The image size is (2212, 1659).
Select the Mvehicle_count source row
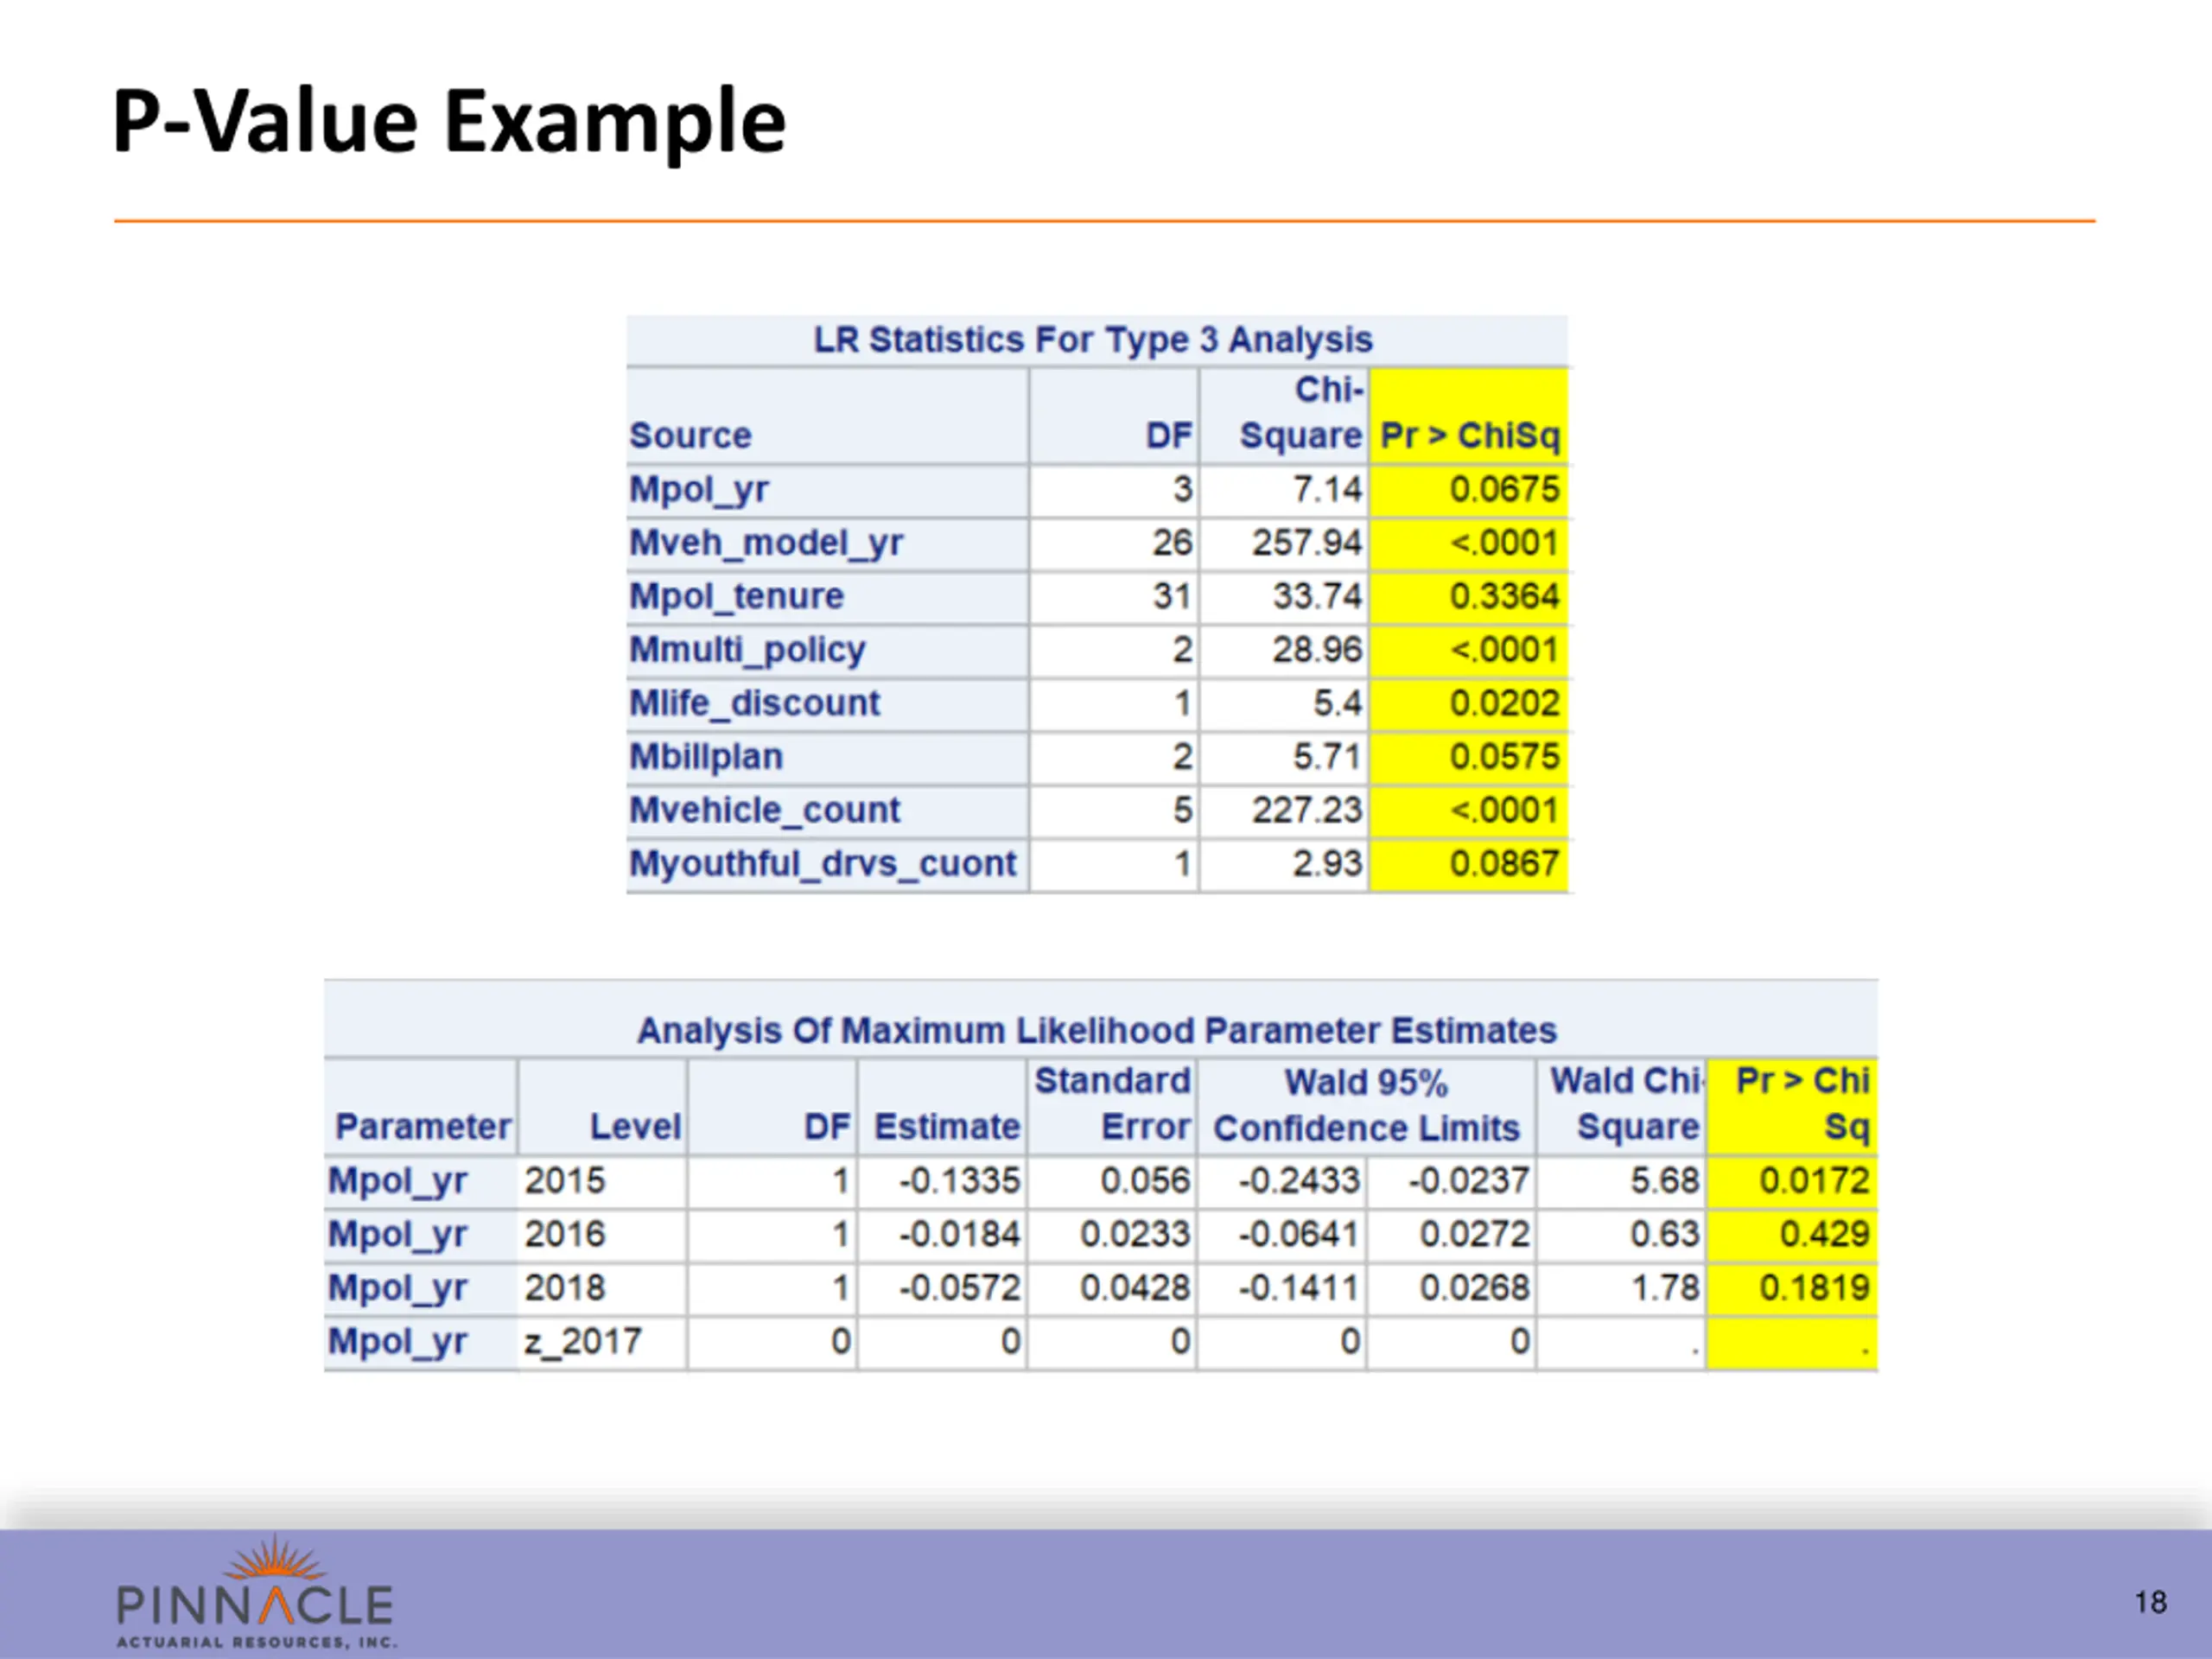(1097, 810)
